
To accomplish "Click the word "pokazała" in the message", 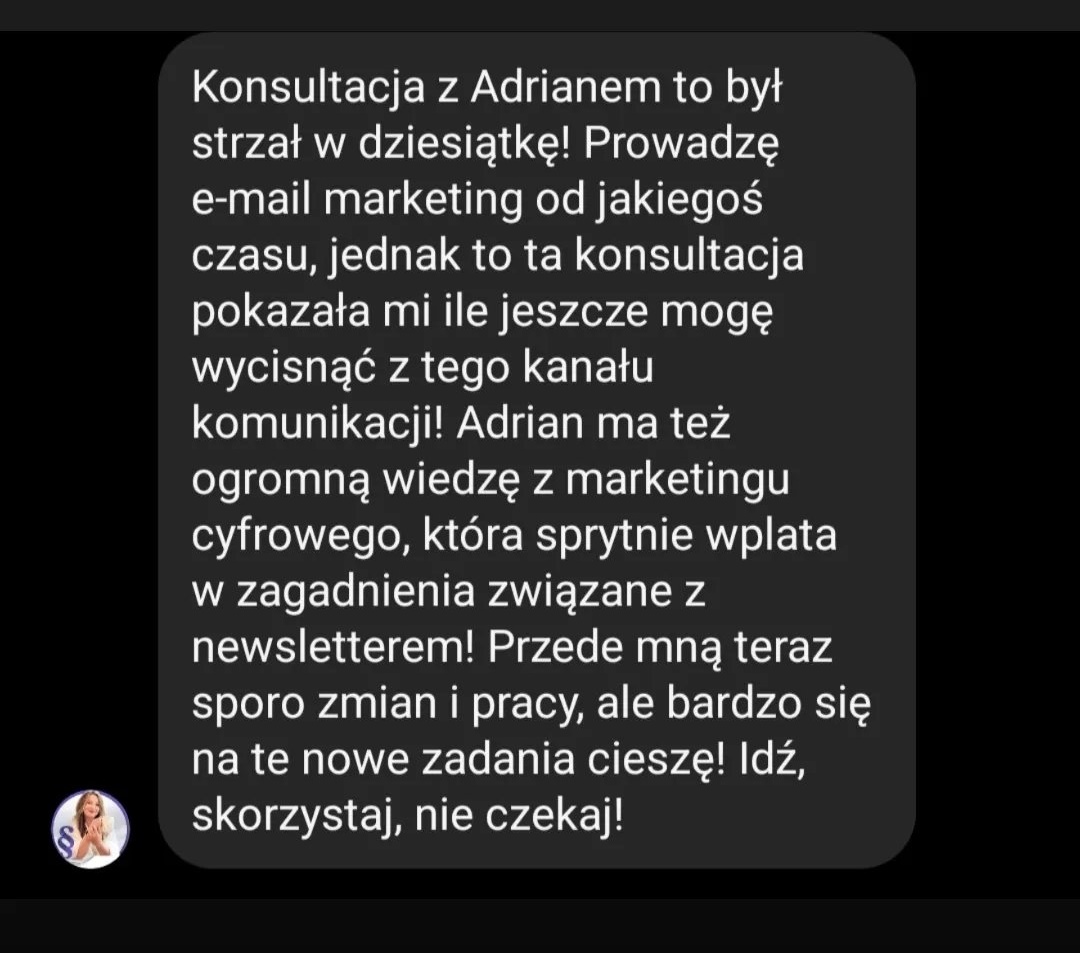I will coord(281,312).
